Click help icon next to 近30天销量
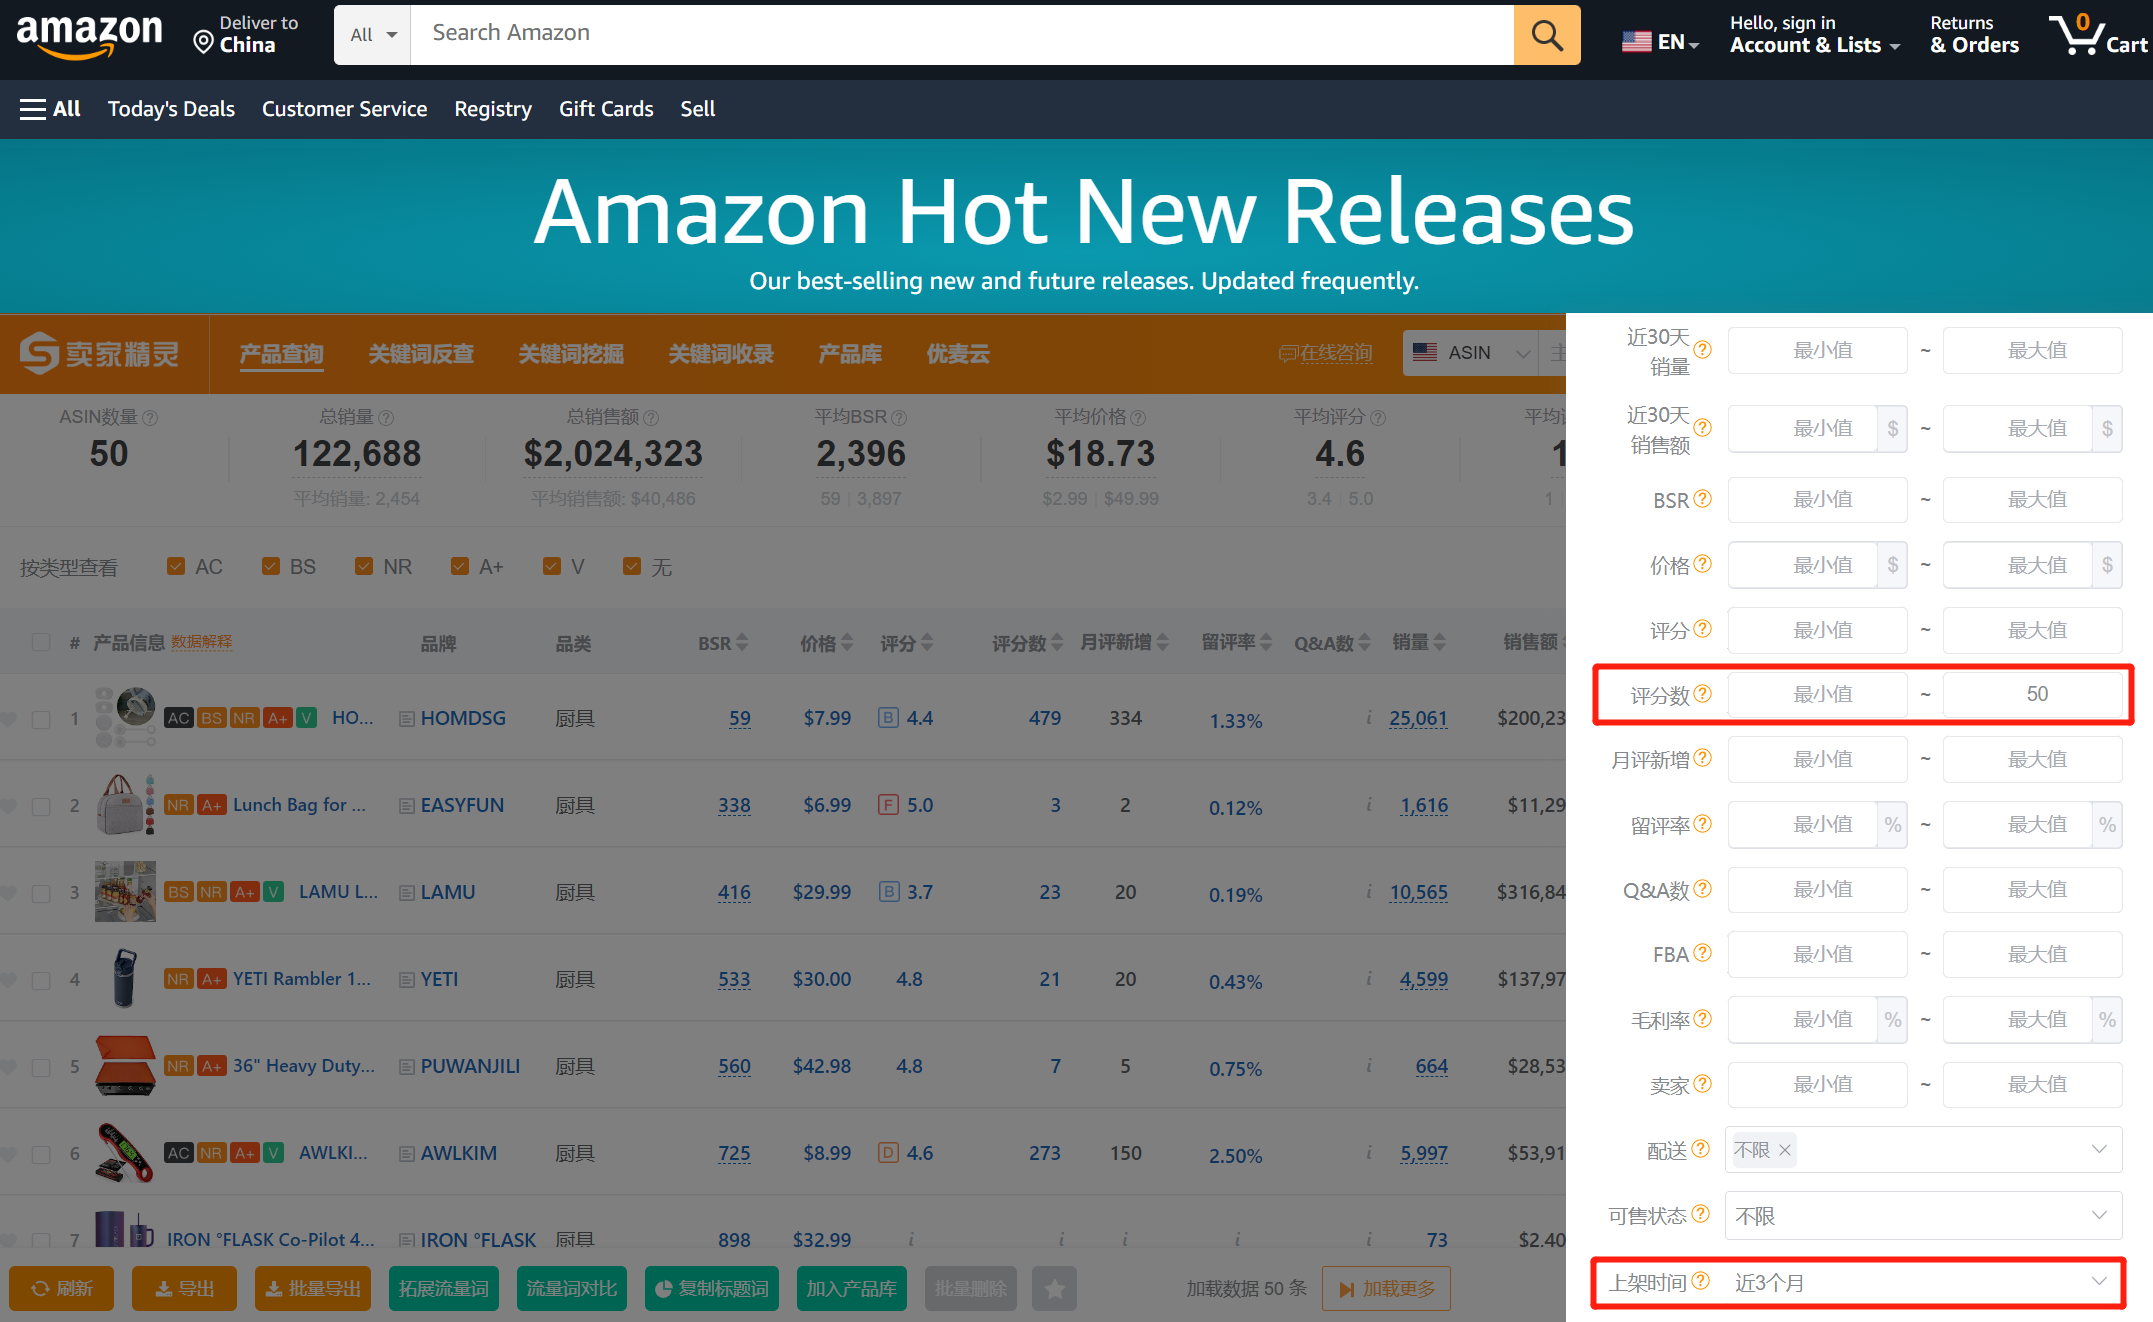 point(1702,349)
